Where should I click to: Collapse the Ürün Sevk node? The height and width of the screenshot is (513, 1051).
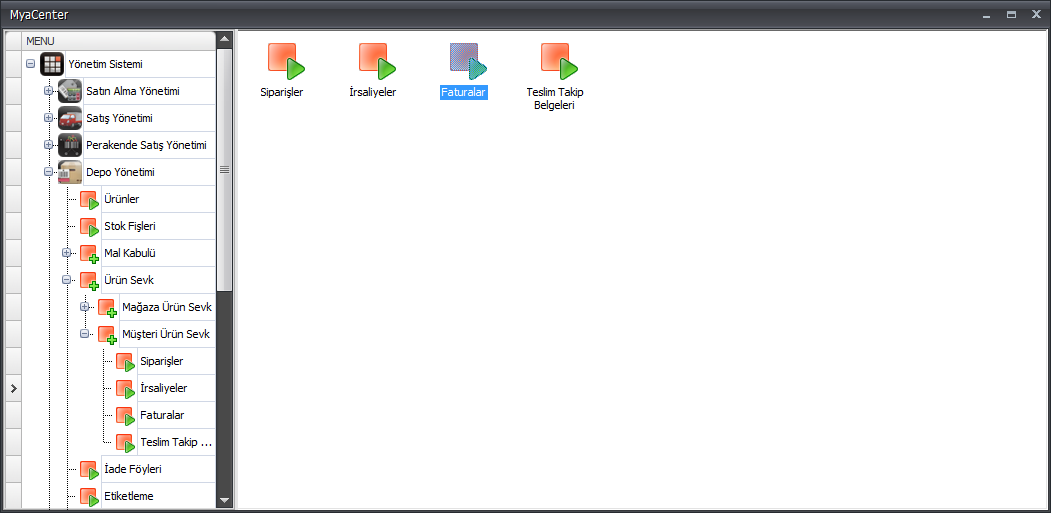pos(66,280)
